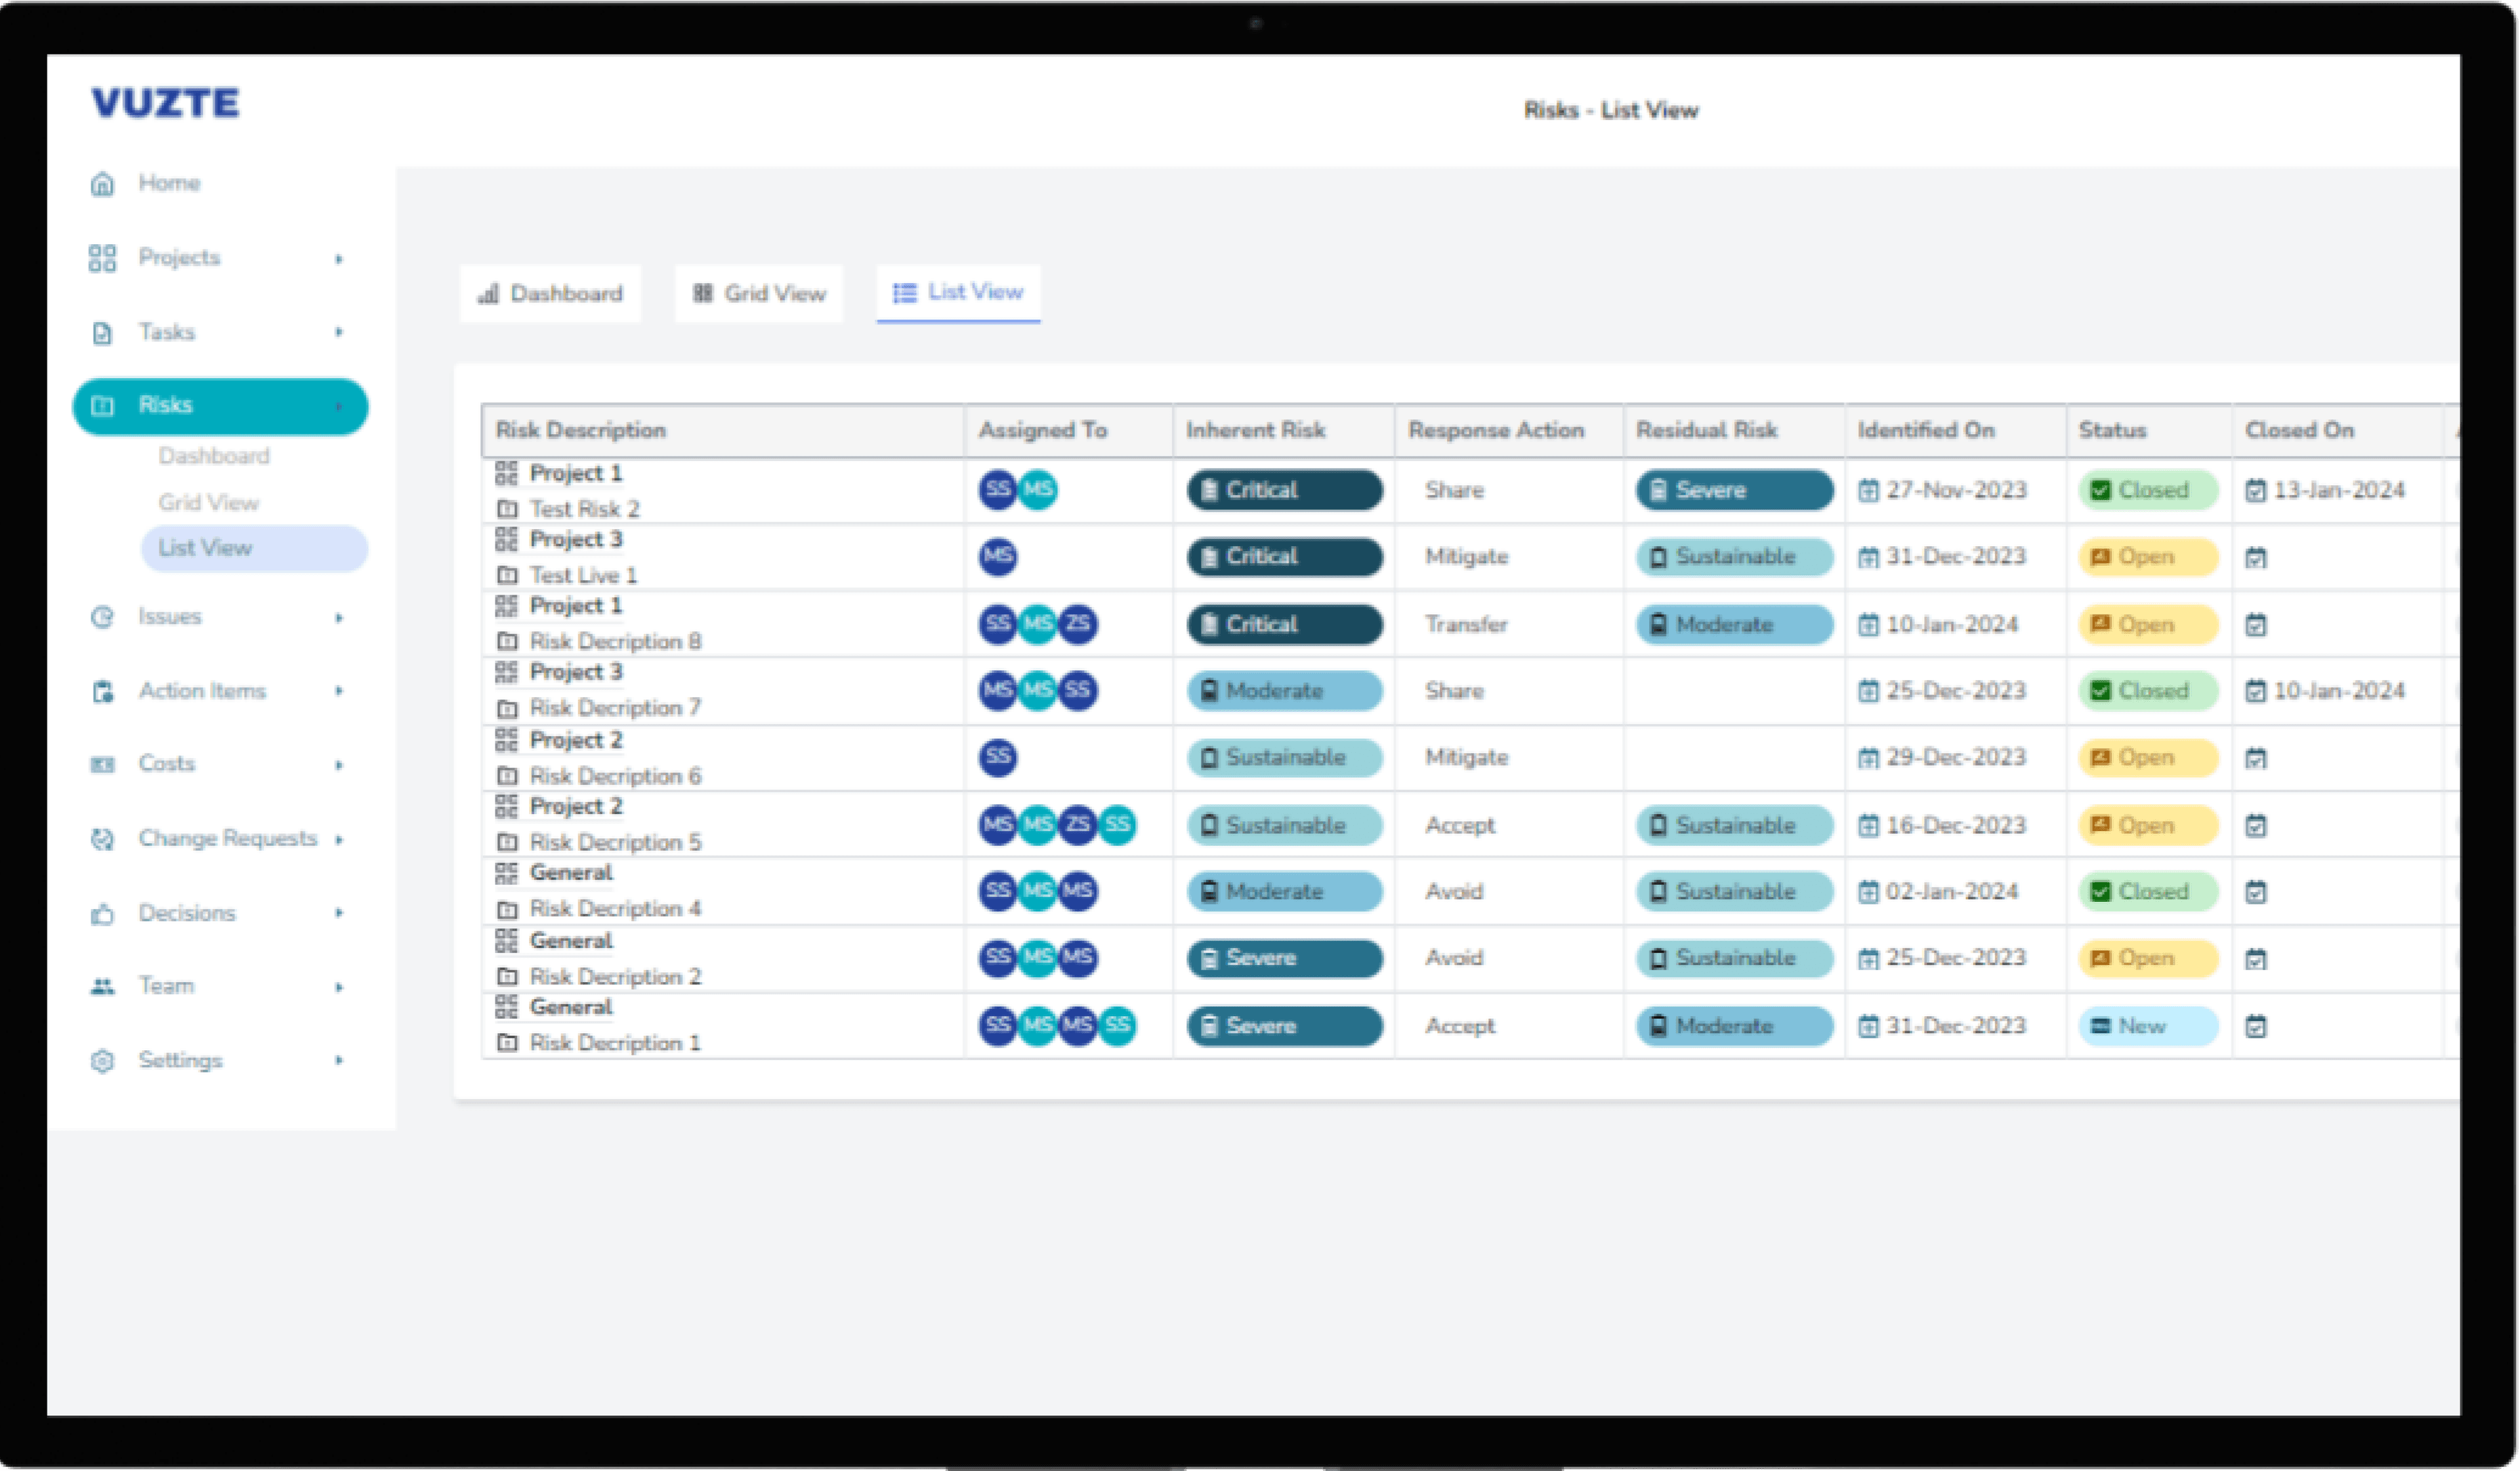Viewport: 2520px width, 1471px height.
Task: Open Dashboard link under Risks sidebar
Action: 213,457
